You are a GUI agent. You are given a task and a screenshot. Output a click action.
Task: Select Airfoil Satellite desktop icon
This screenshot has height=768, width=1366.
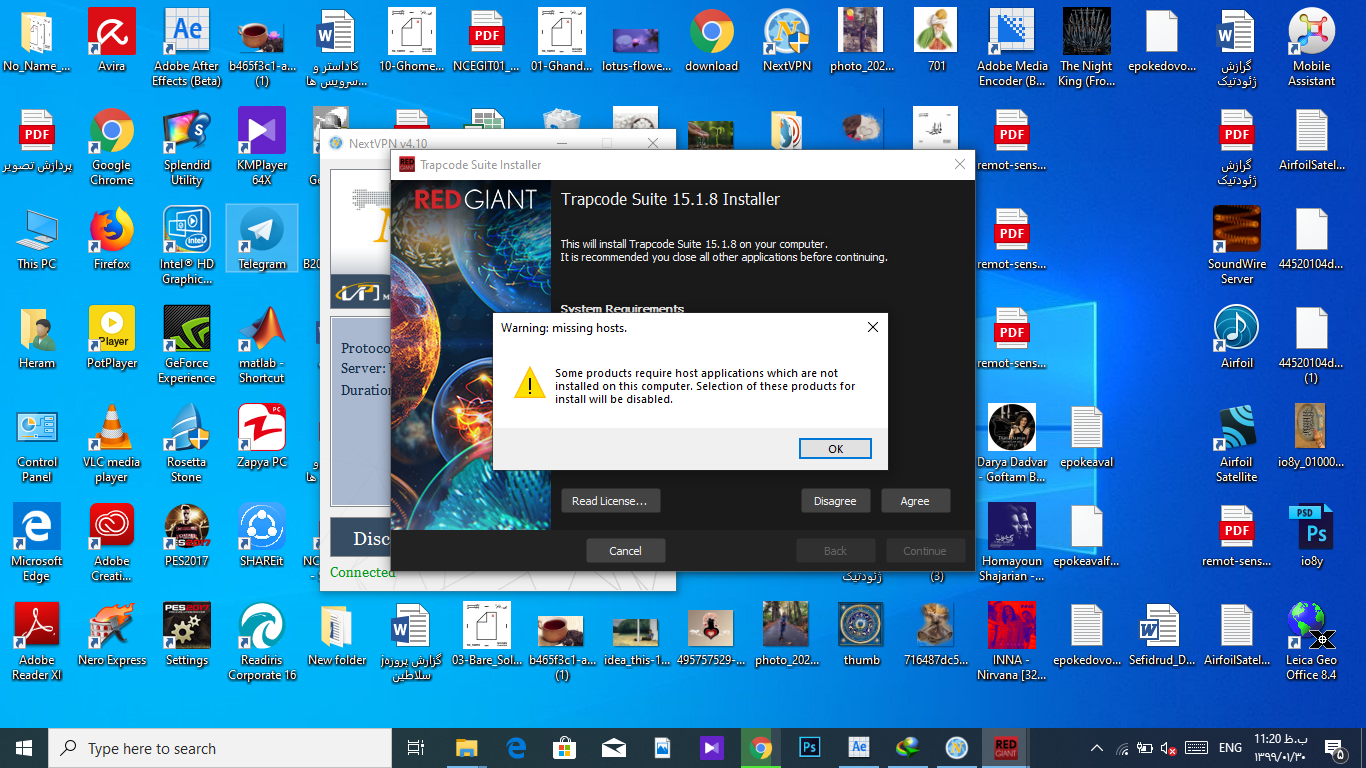coord(1237,444)
